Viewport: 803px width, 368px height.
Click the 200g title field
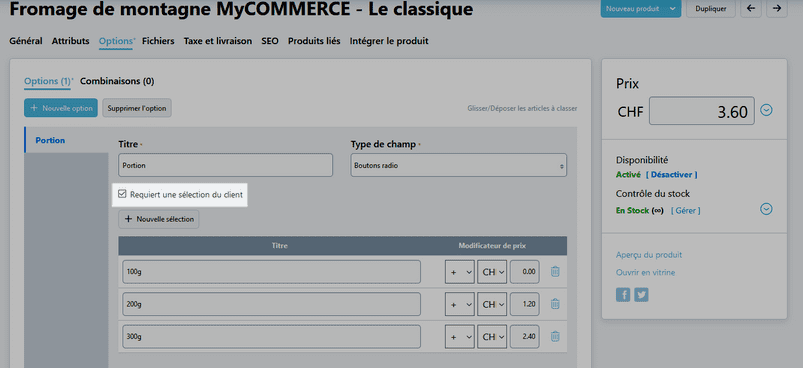271,305
